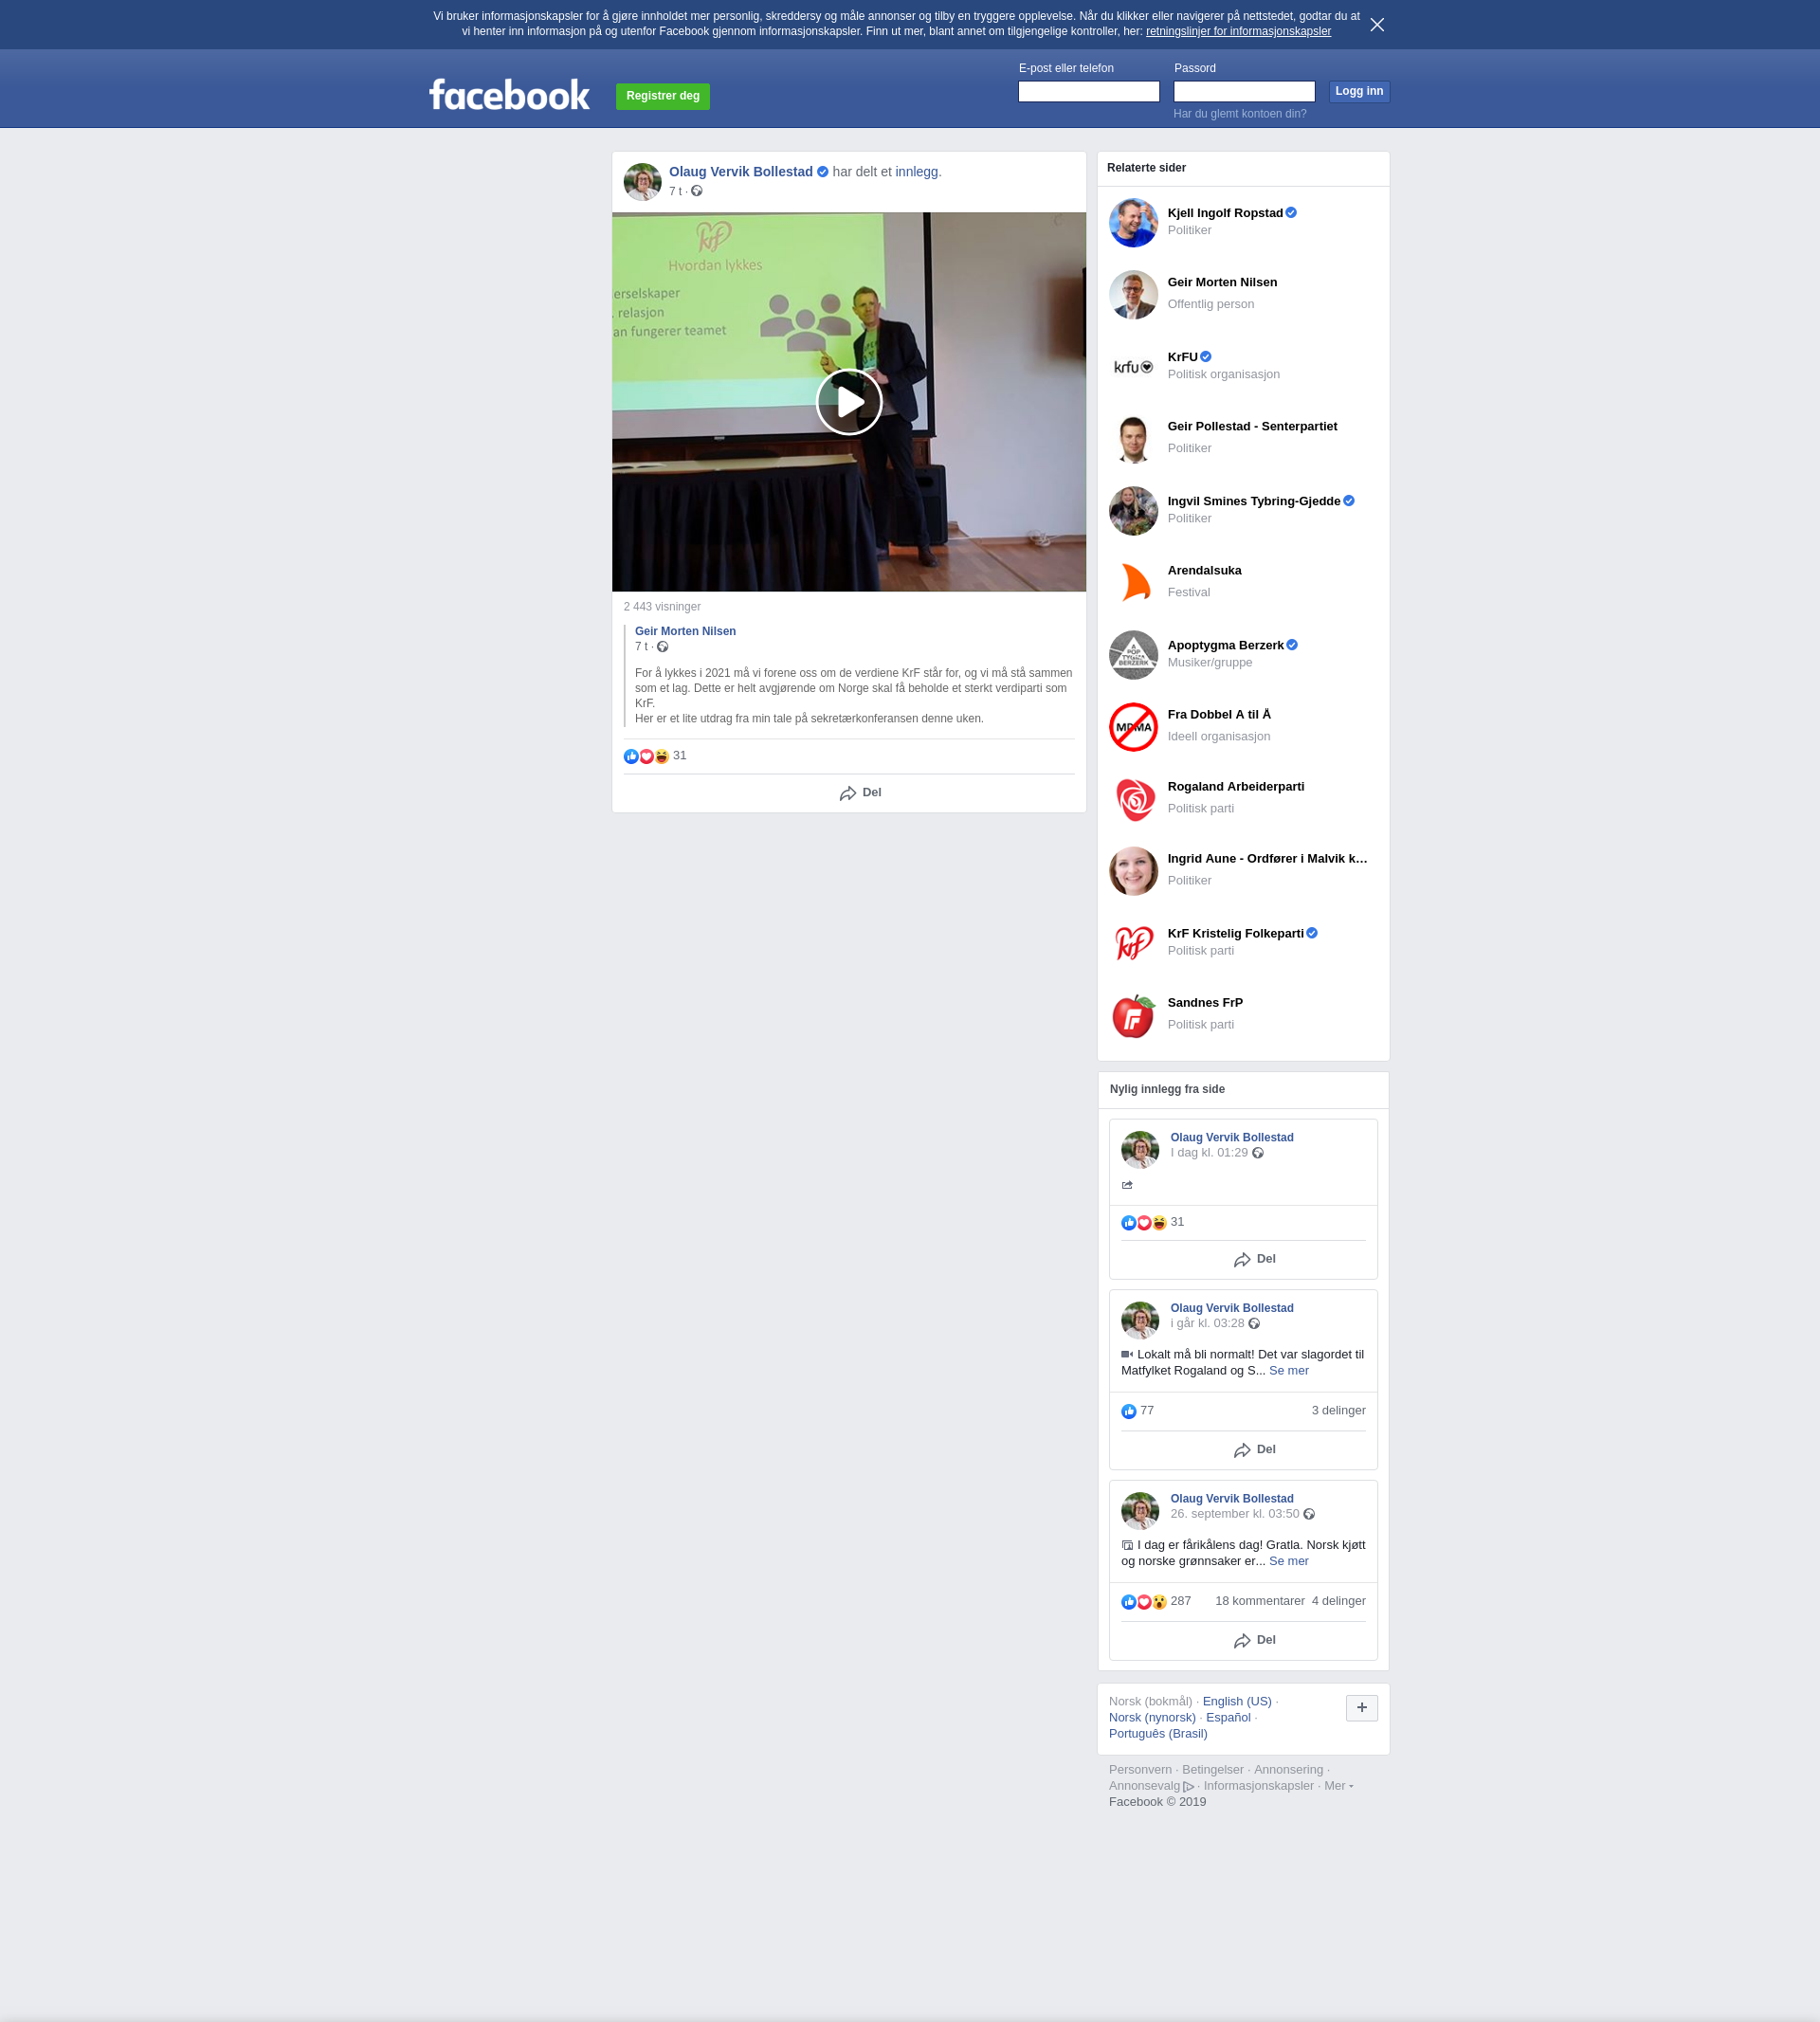Open Rogaland Arbeiderparti rose logo
This screenshot has width=1820, height=2022.
1133,798
